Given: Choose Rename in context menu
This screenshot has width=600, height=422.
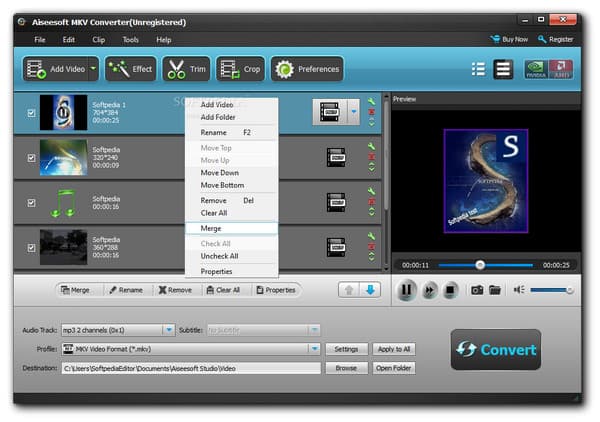Looking at the screenshot, I should point(232,132).
